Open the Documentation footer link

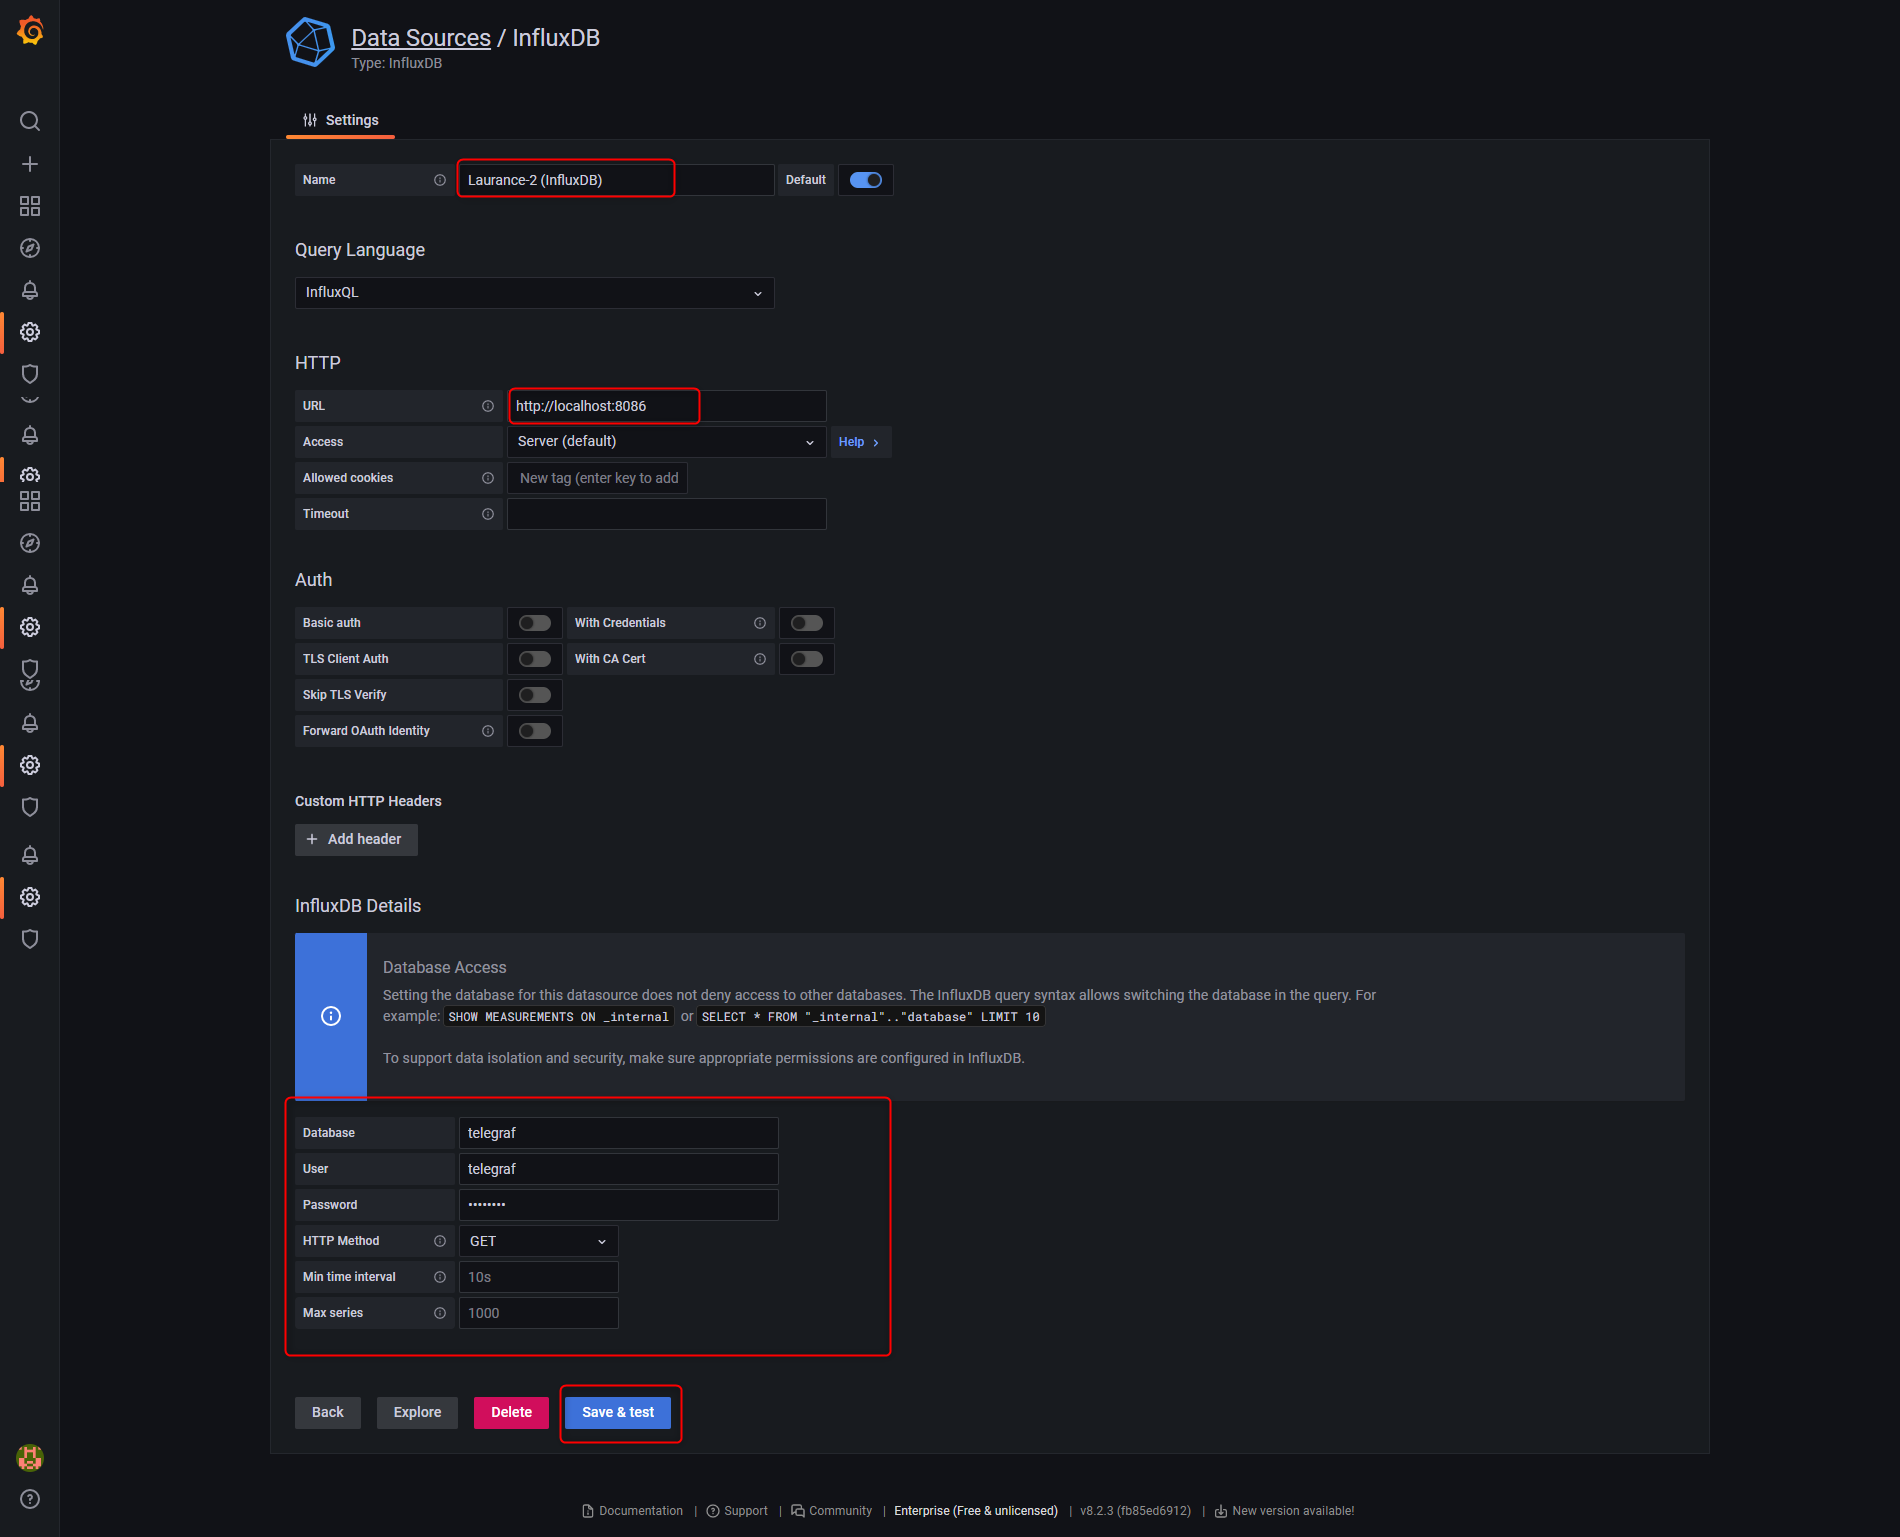point(633,1511)
